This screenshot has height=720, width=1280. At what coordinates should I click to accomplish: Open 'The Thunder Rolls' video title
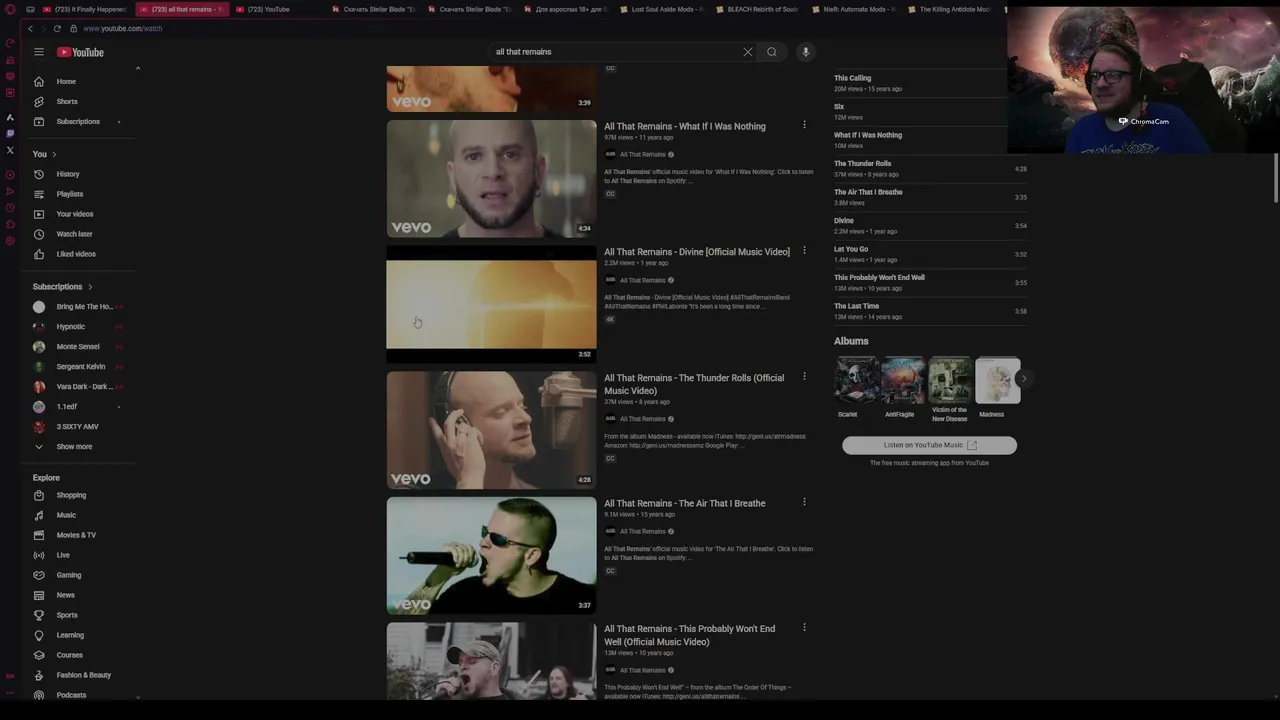(694, 384)
